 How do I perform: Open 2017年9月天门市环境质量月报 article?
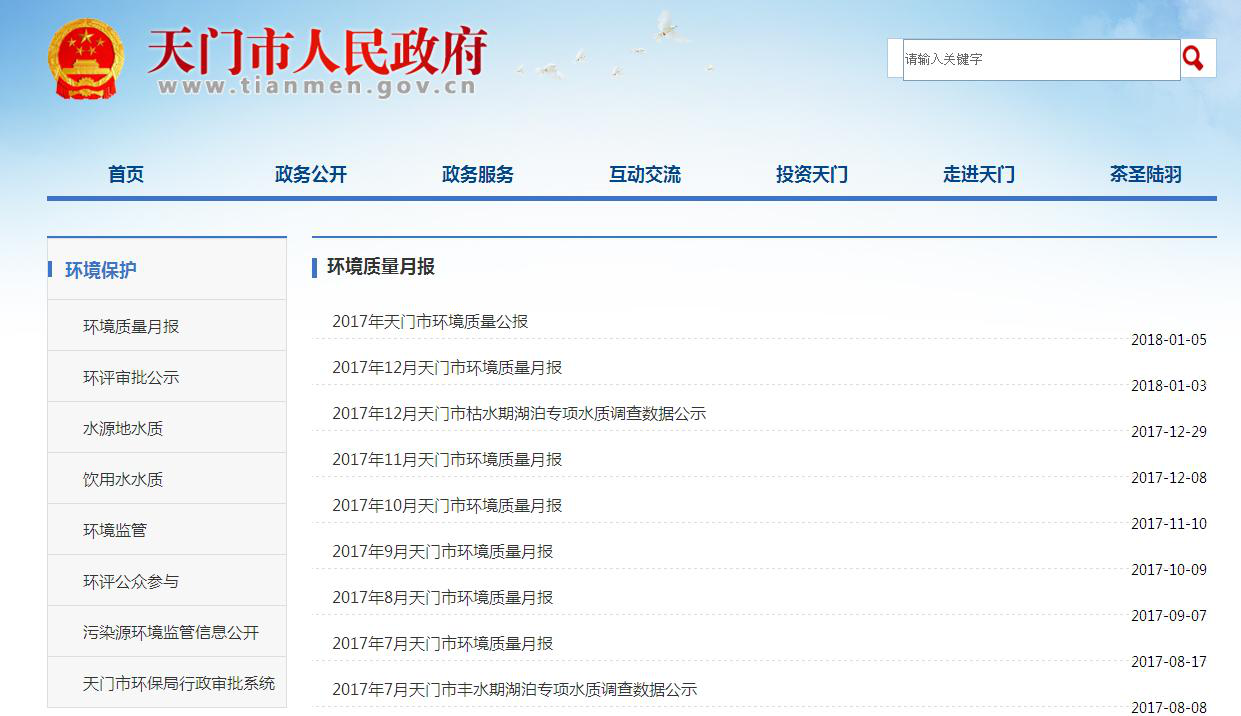tap(443, 551)
